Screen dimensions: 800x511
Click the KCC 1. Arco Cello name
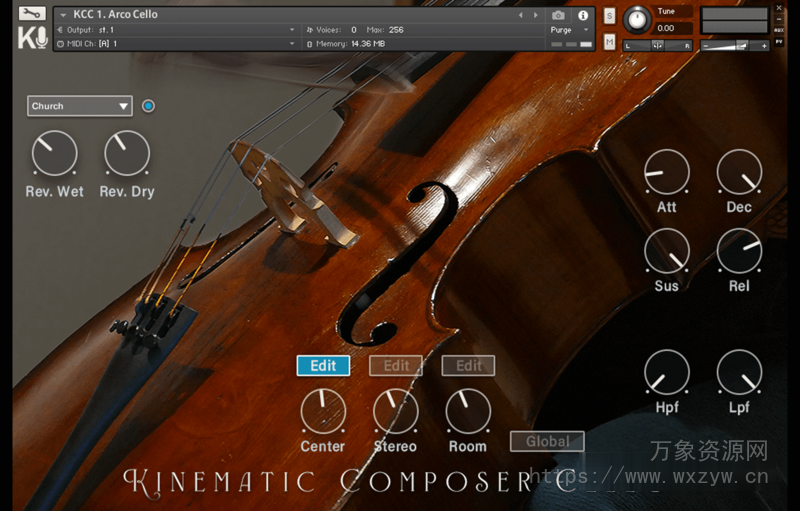pyautogui.click(x=115, y=14)
